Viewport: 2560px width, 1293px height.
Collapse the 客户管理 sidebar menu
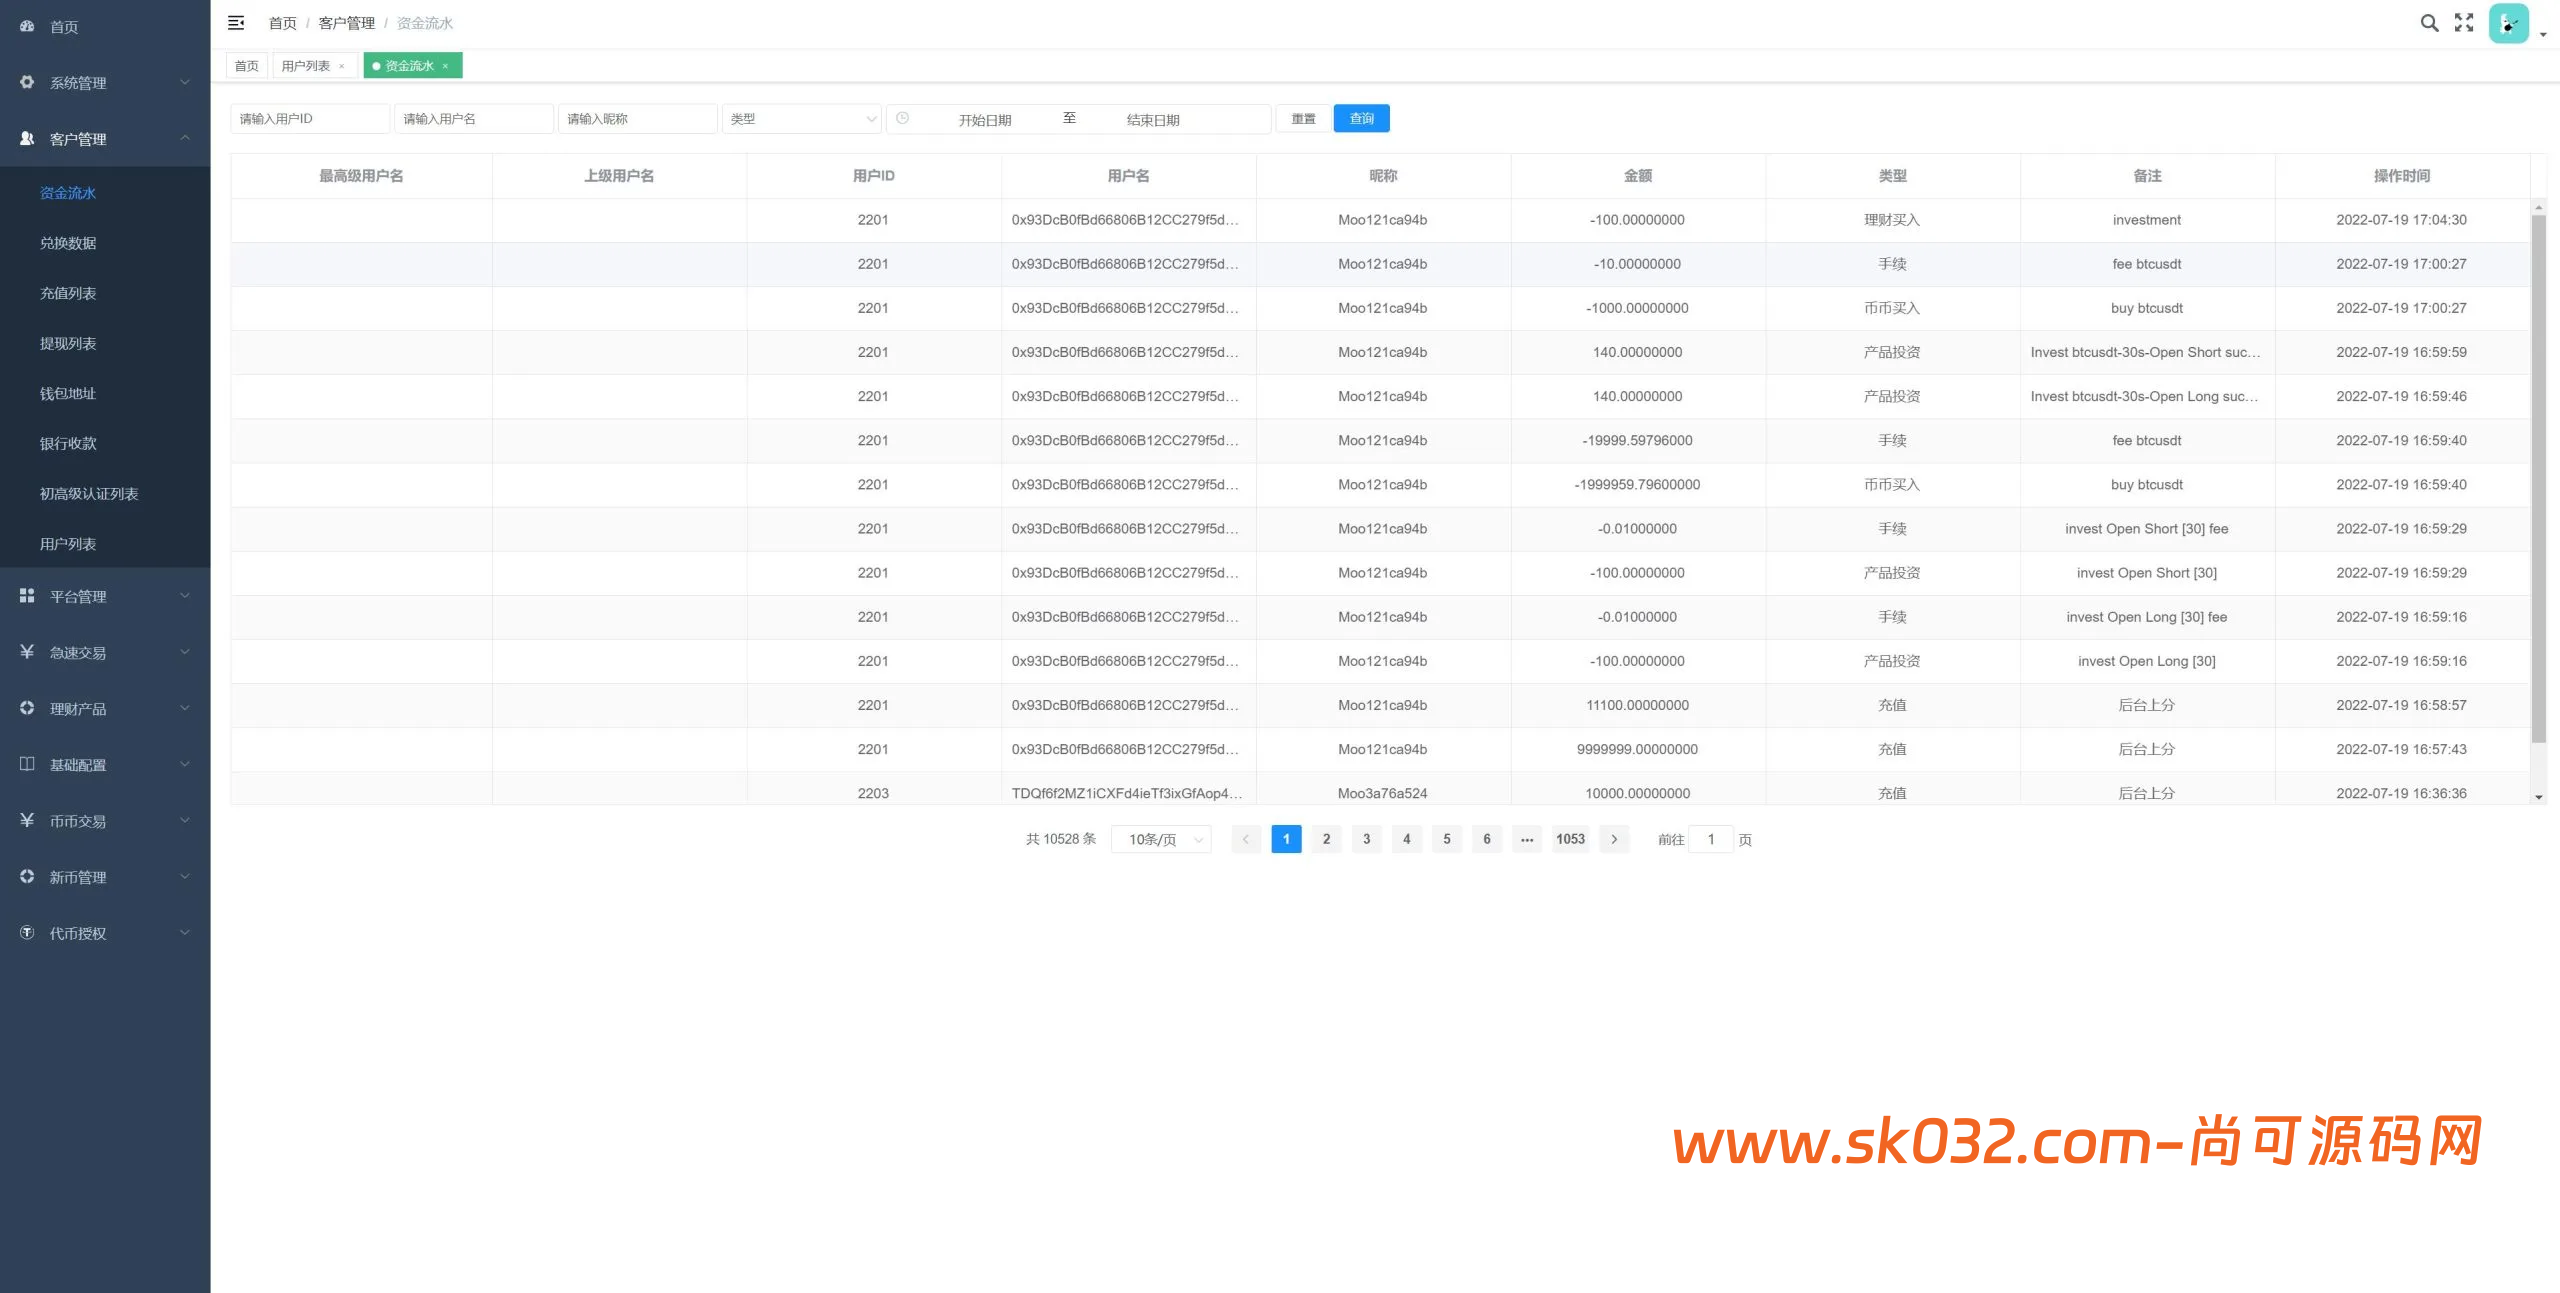coord(105,138)
